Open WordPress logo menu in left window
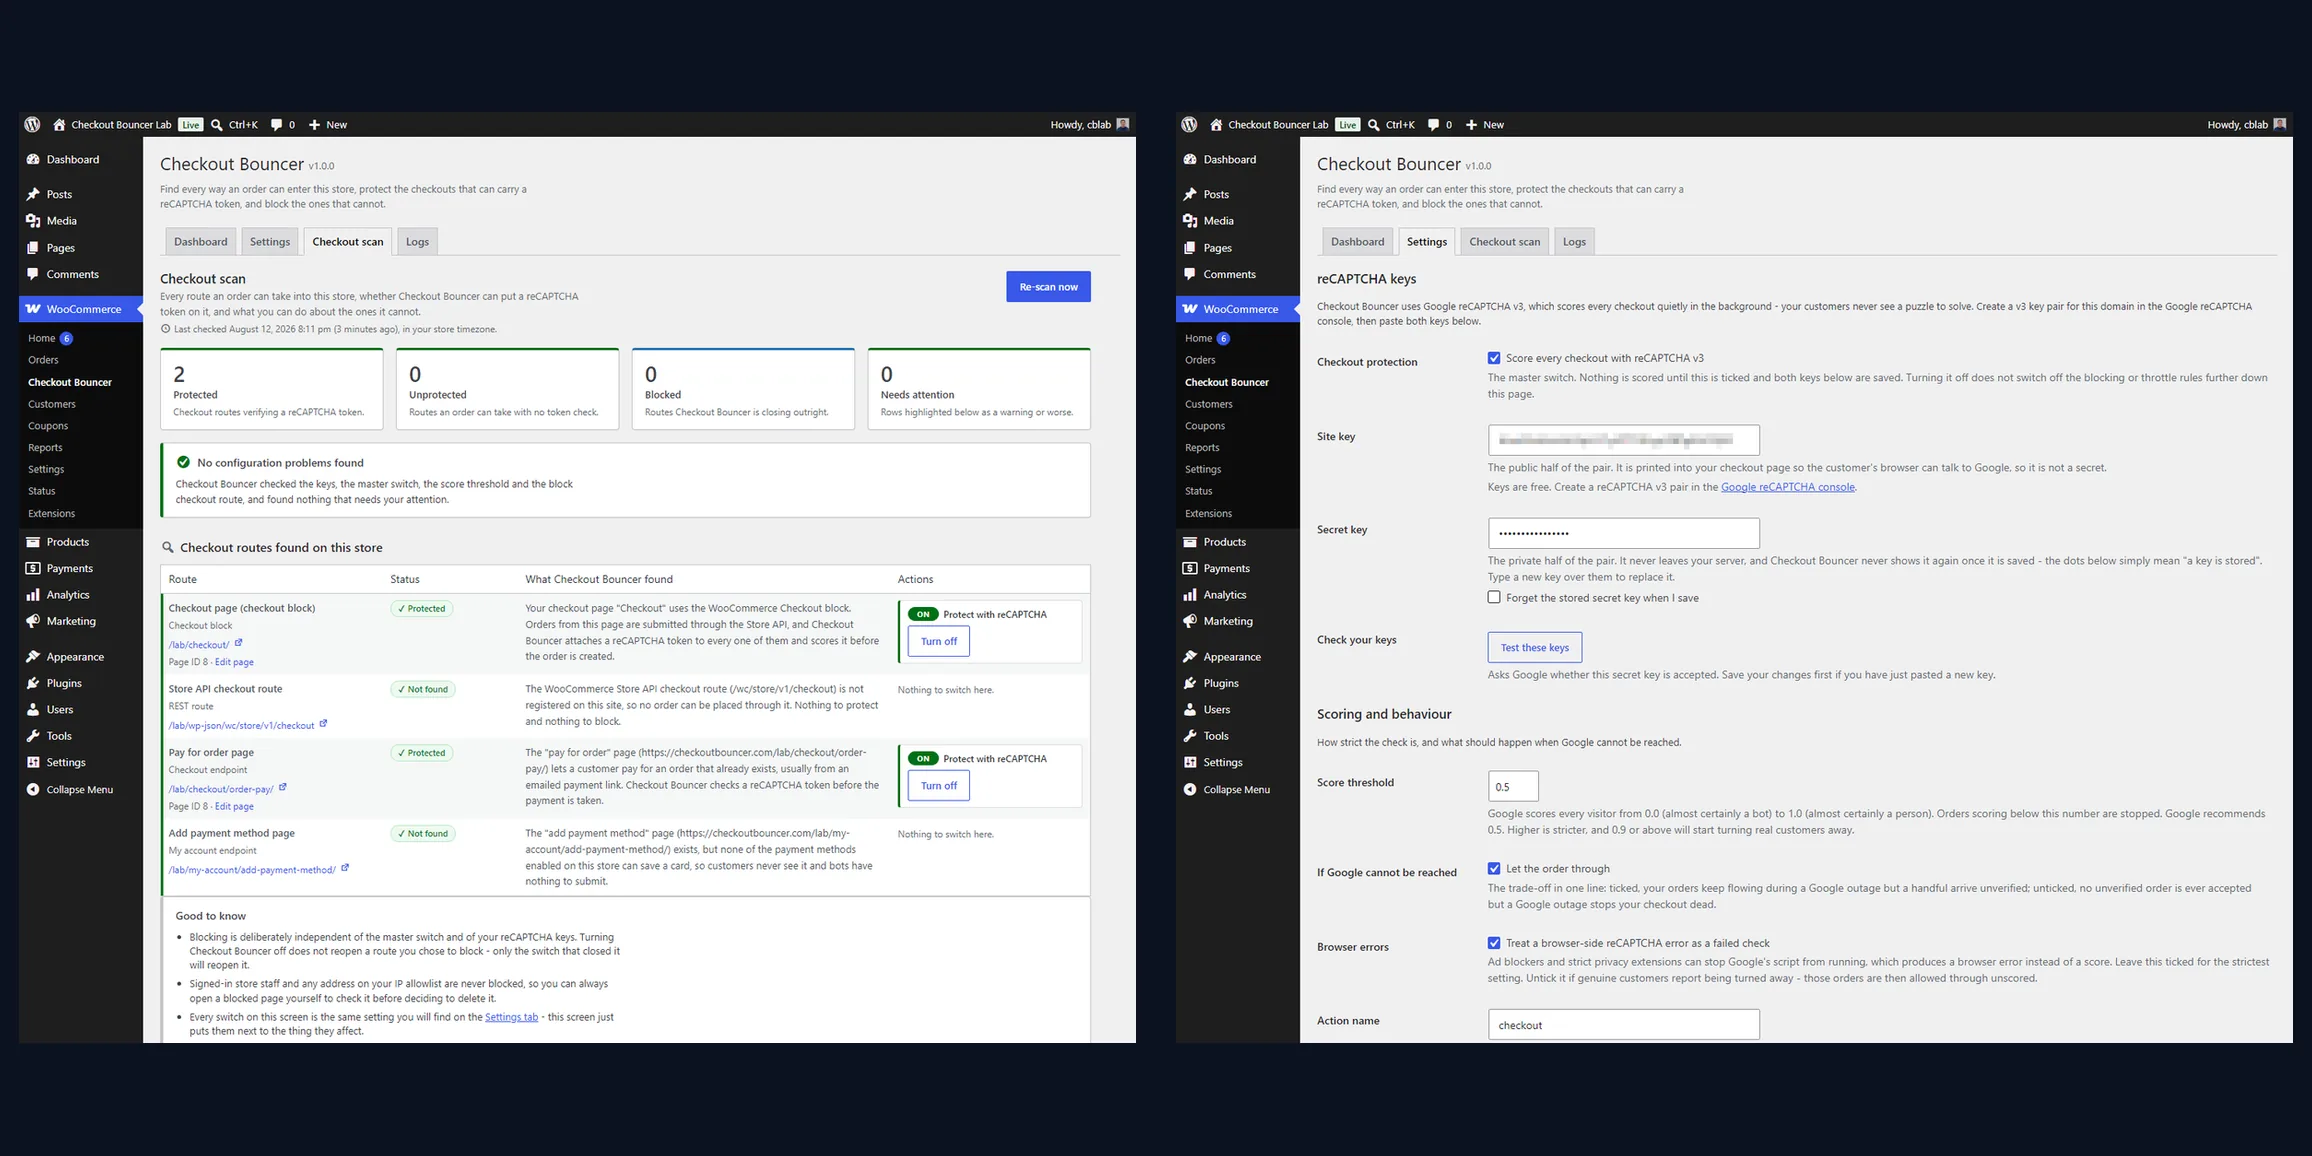2312x1156 pixels. coord(32,125)
